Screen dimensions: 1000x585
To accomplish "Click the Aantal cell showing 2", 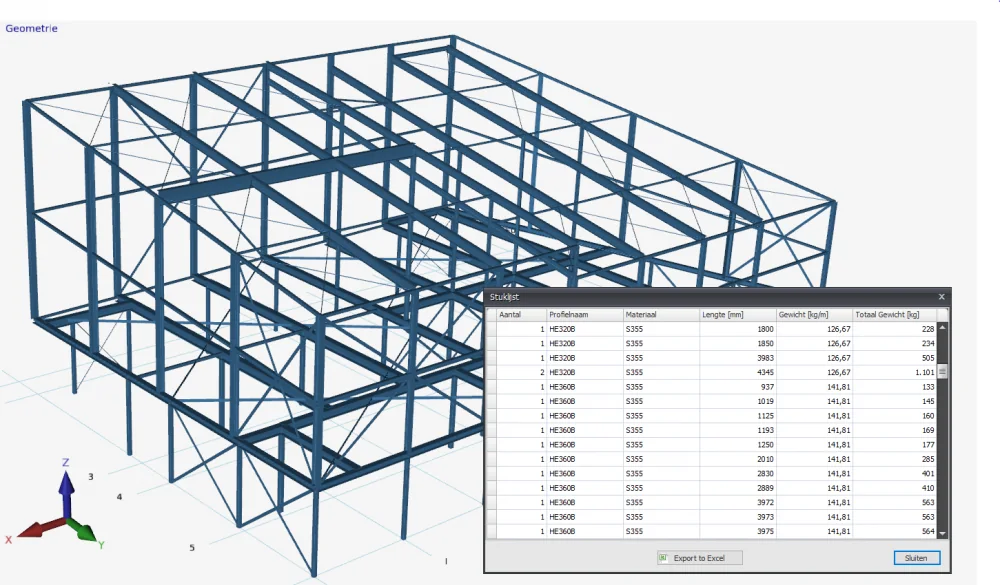I will click(x=522, y=373).
